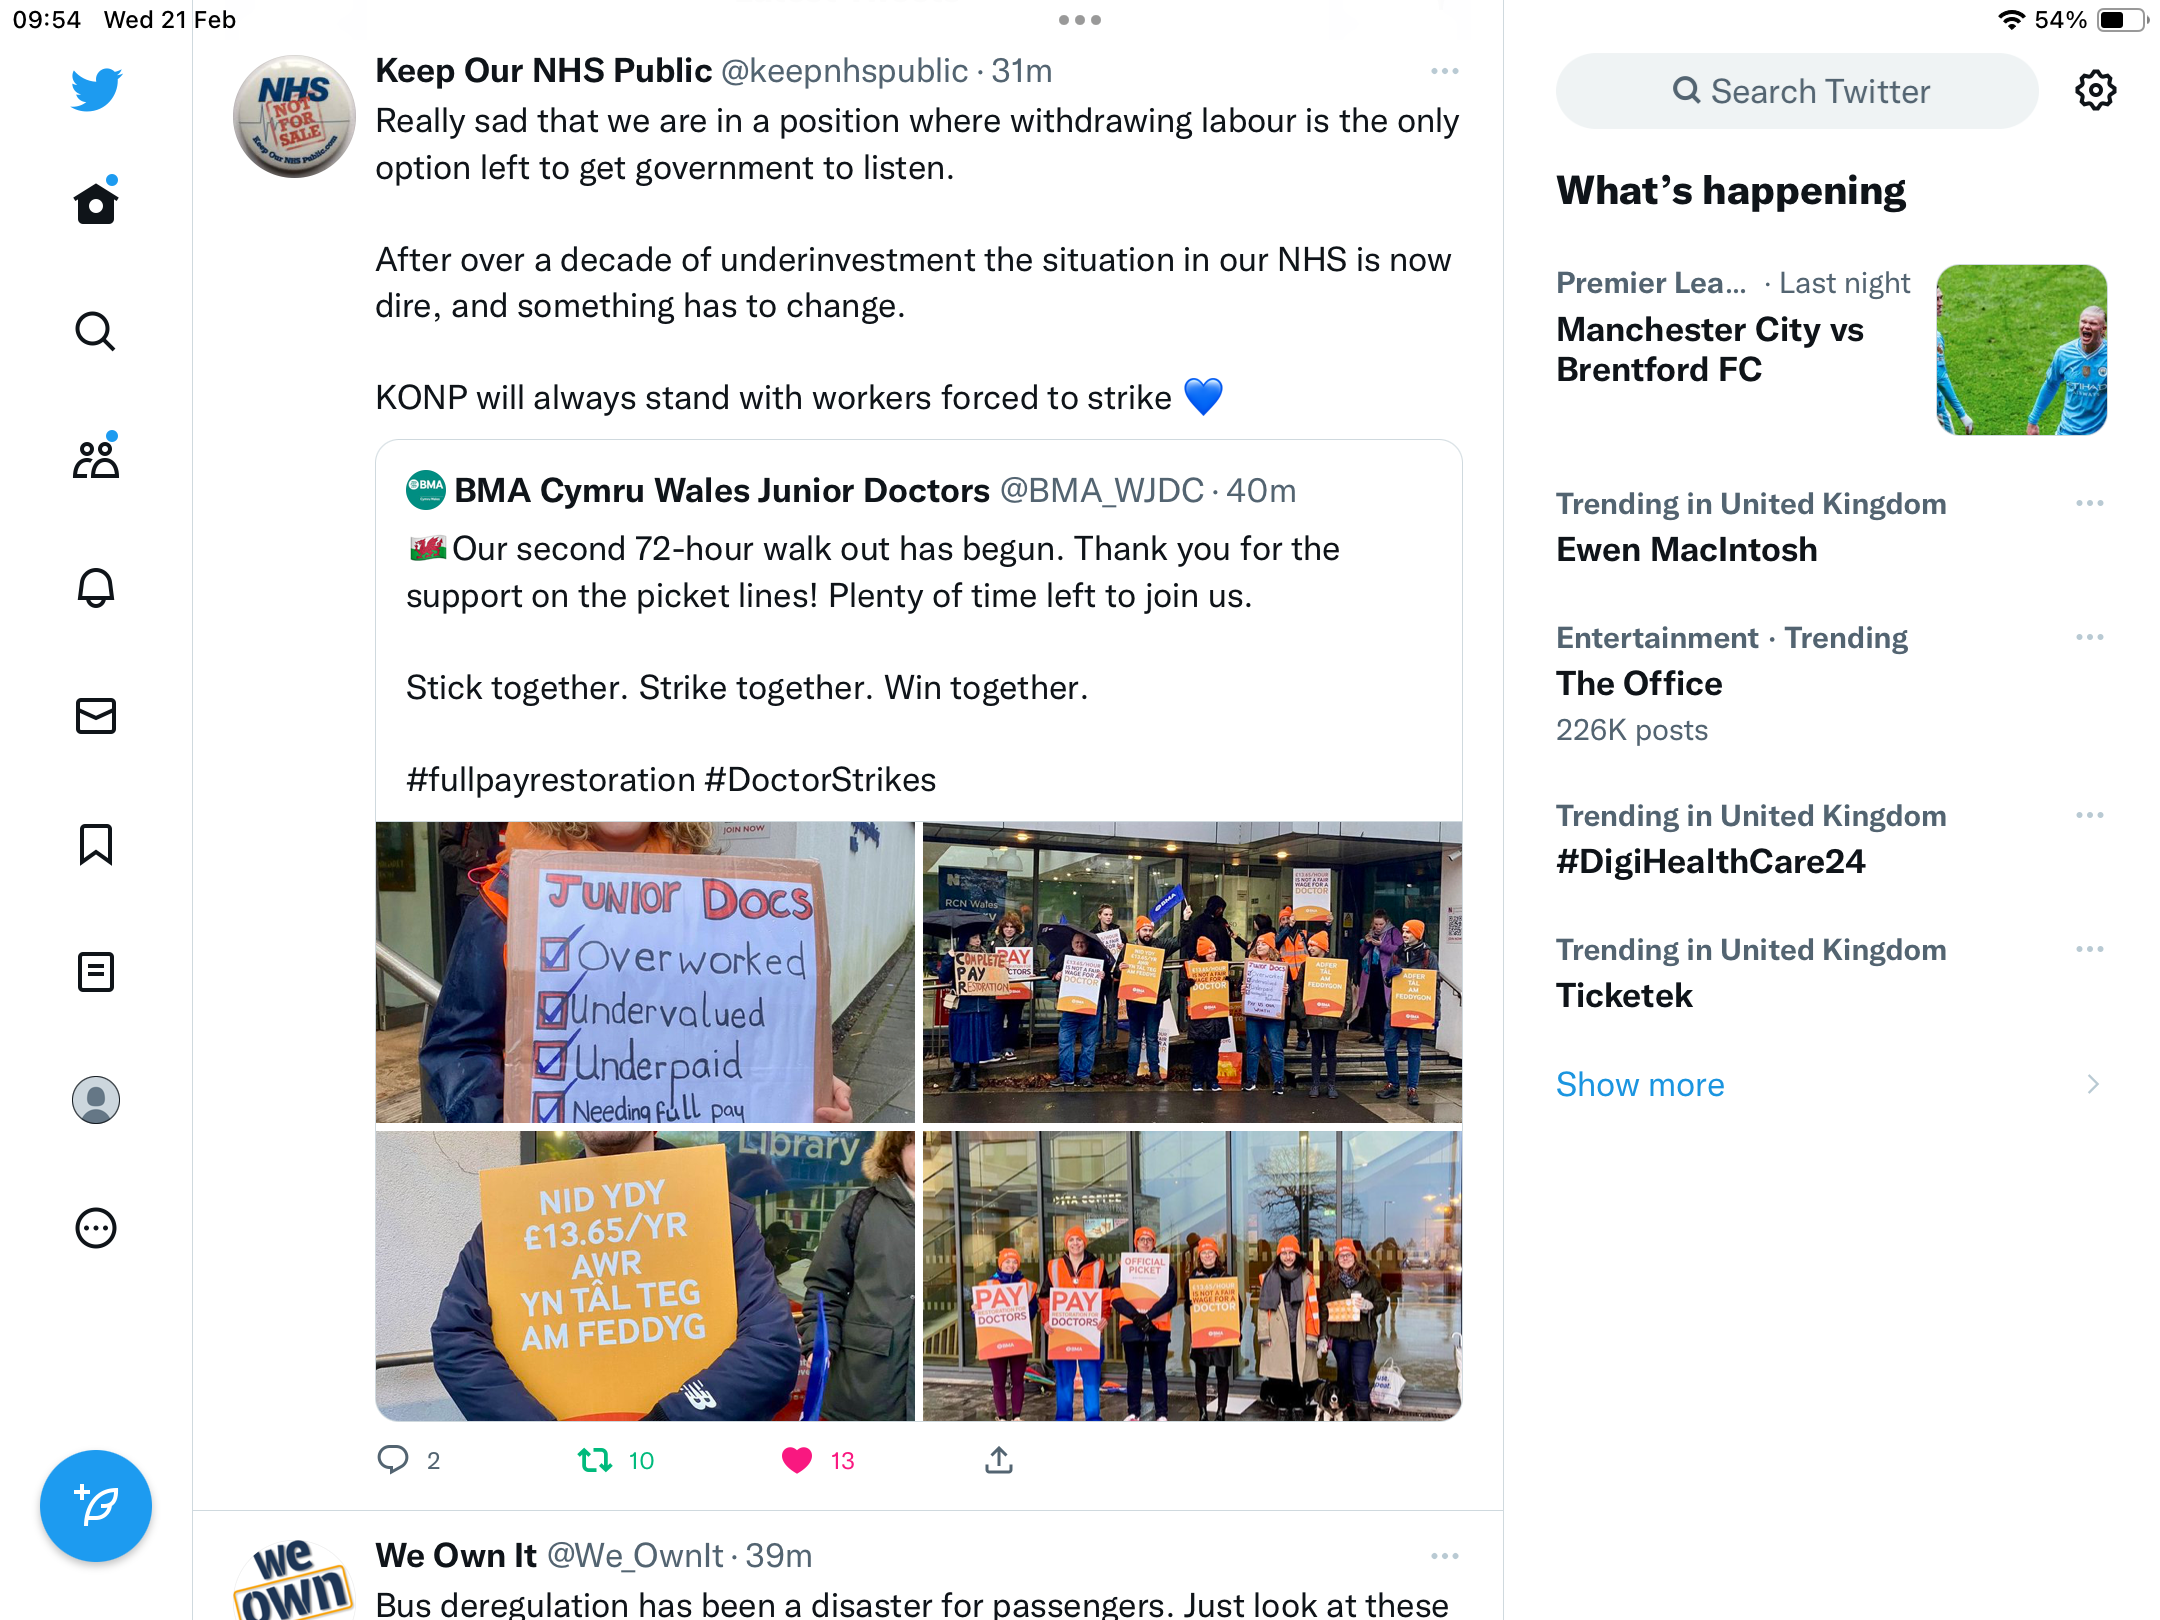
Task: Open the Junior Docs sign photo
Action: click(645, 972)
